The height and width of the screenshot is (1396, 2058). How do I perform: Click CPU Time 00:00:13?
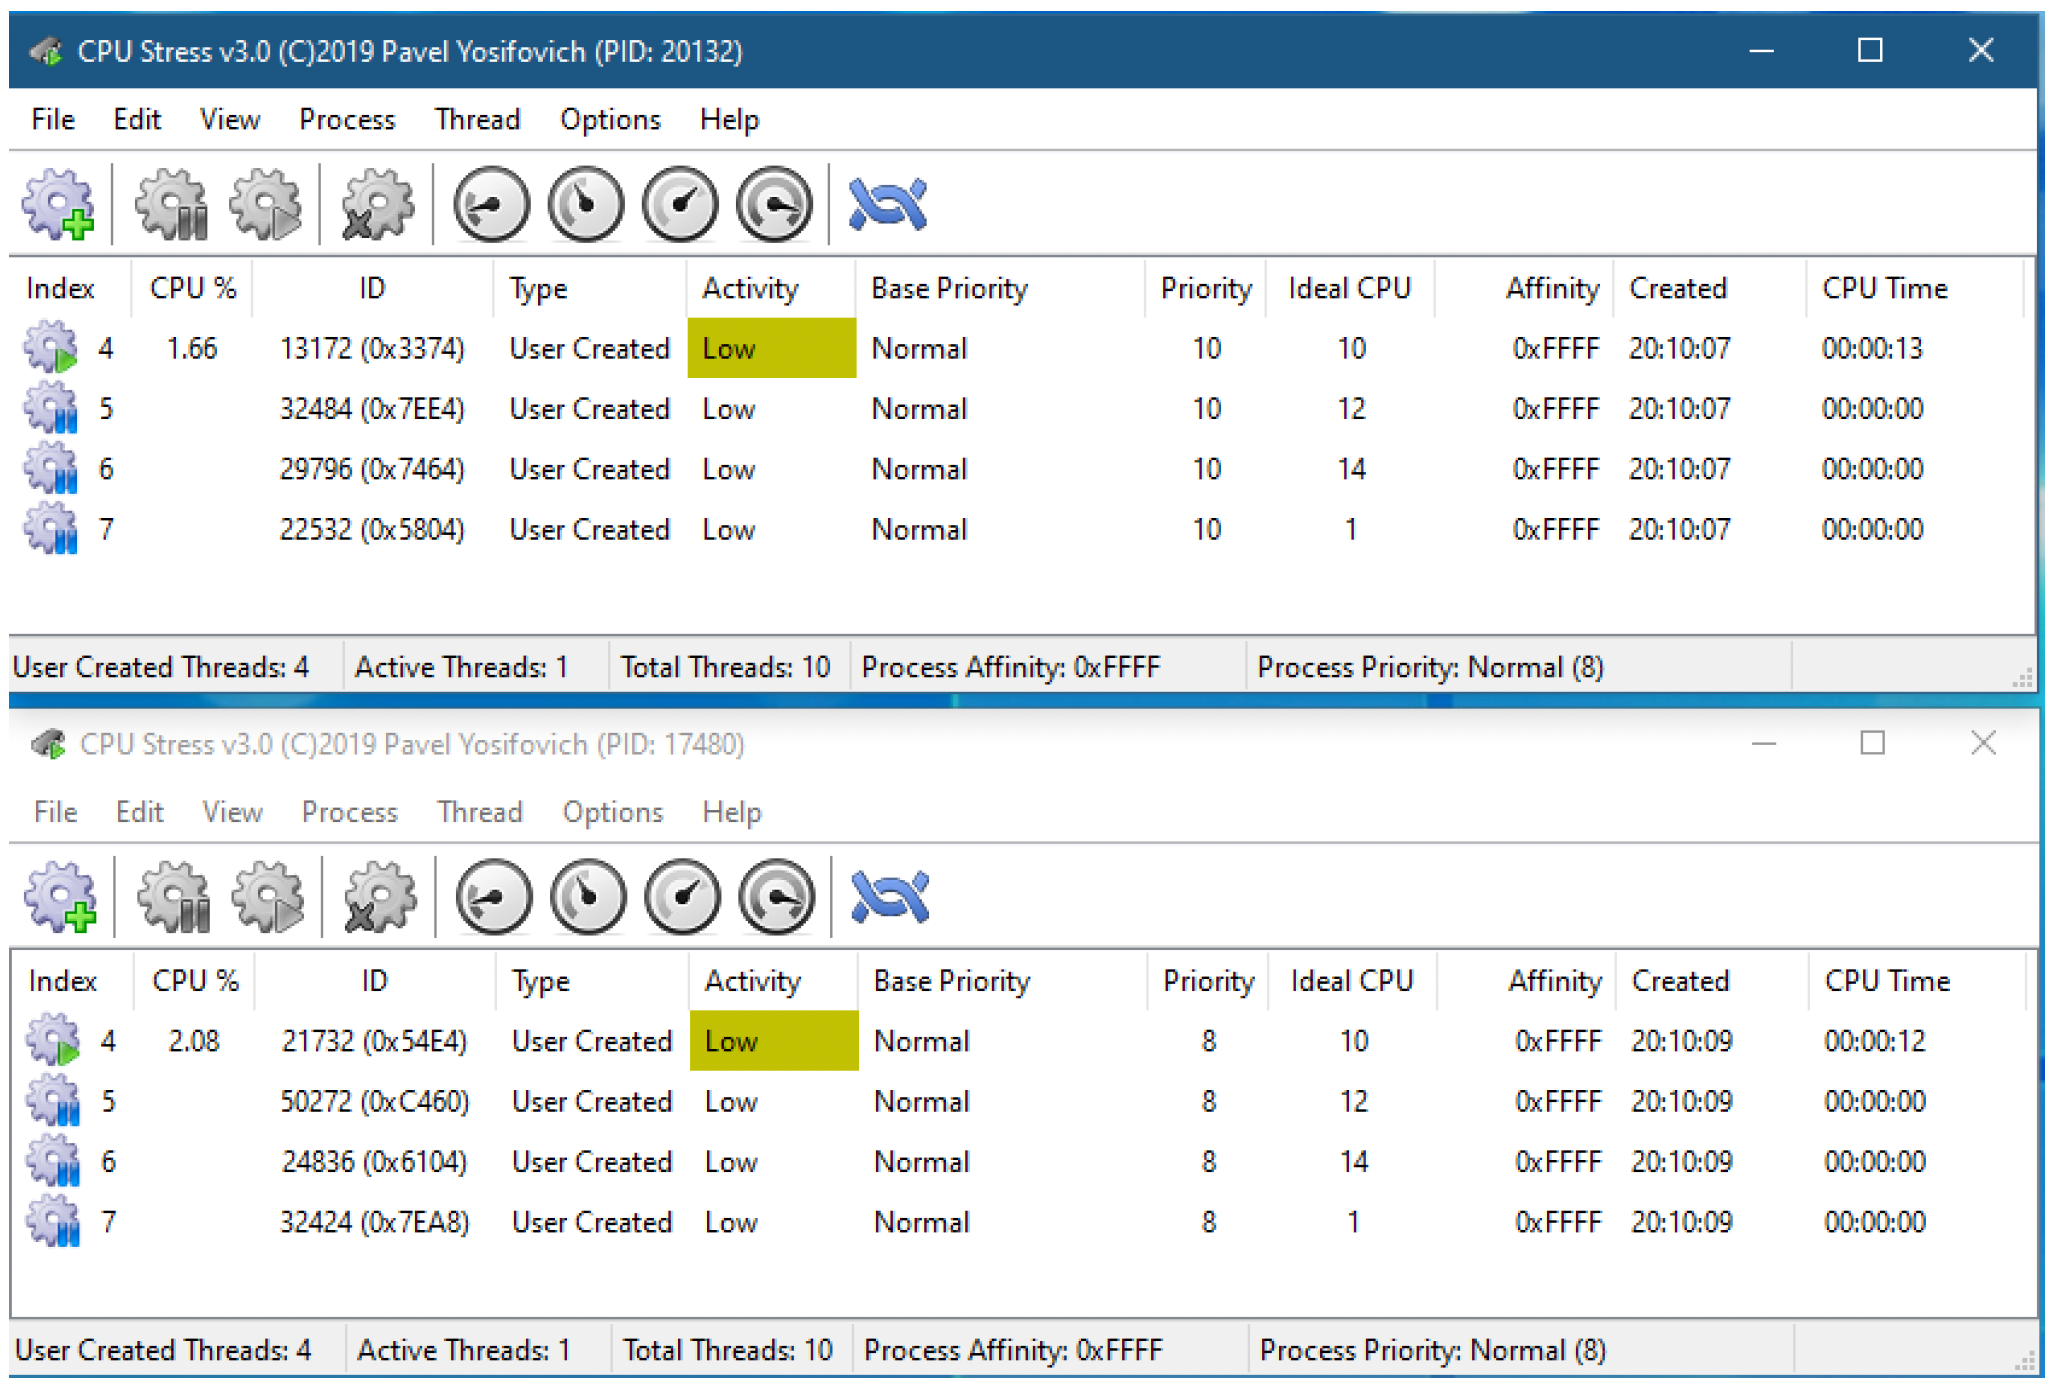[1872, 348]
